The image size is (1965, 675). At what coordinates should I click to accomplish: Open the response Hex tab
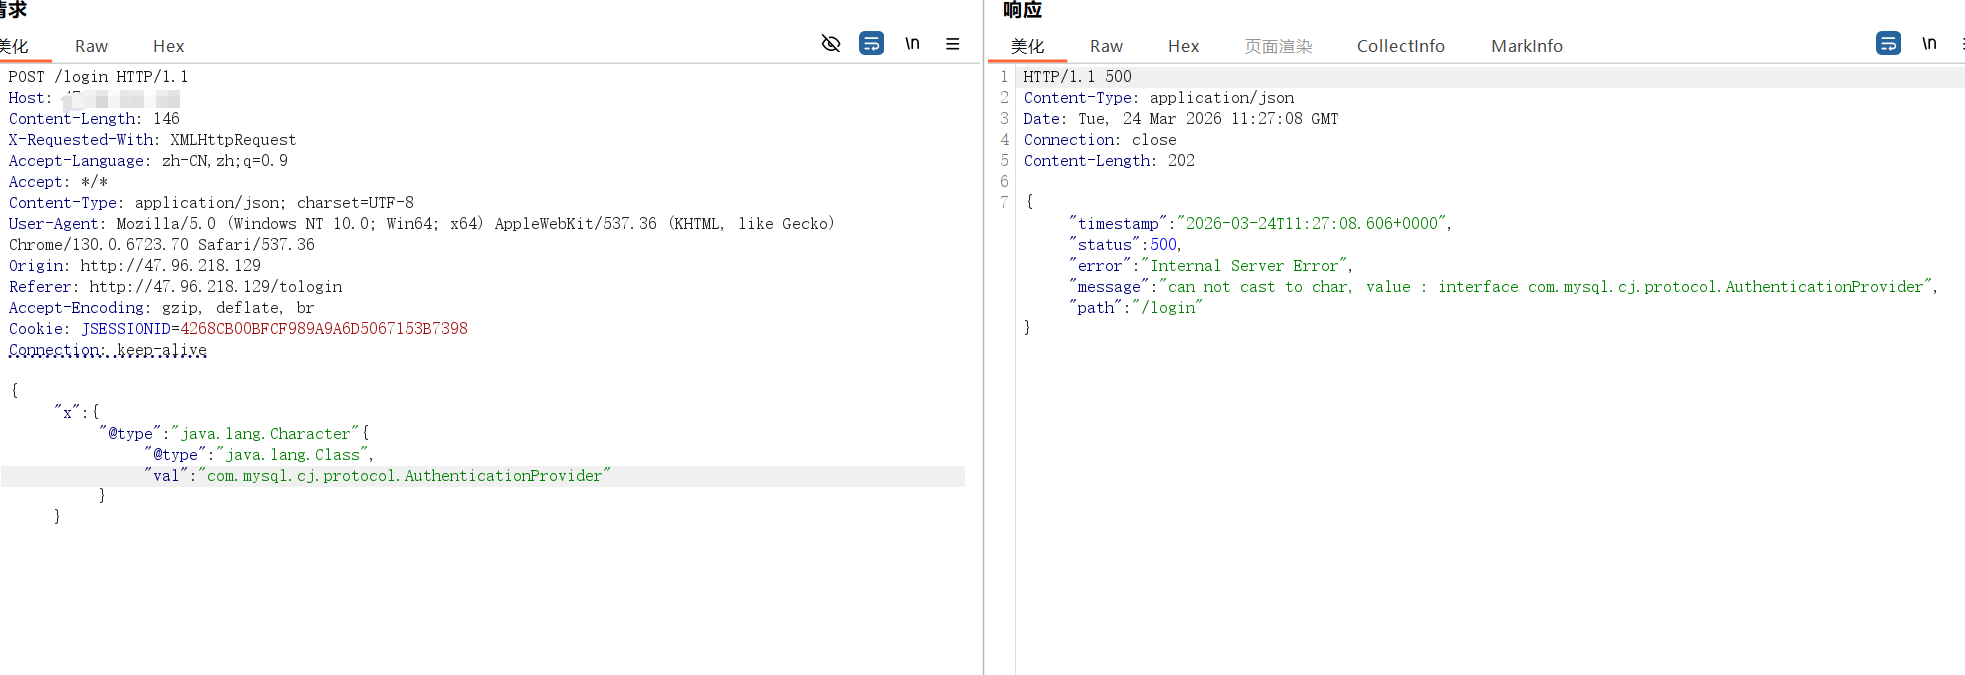[x=1183, y=46]
